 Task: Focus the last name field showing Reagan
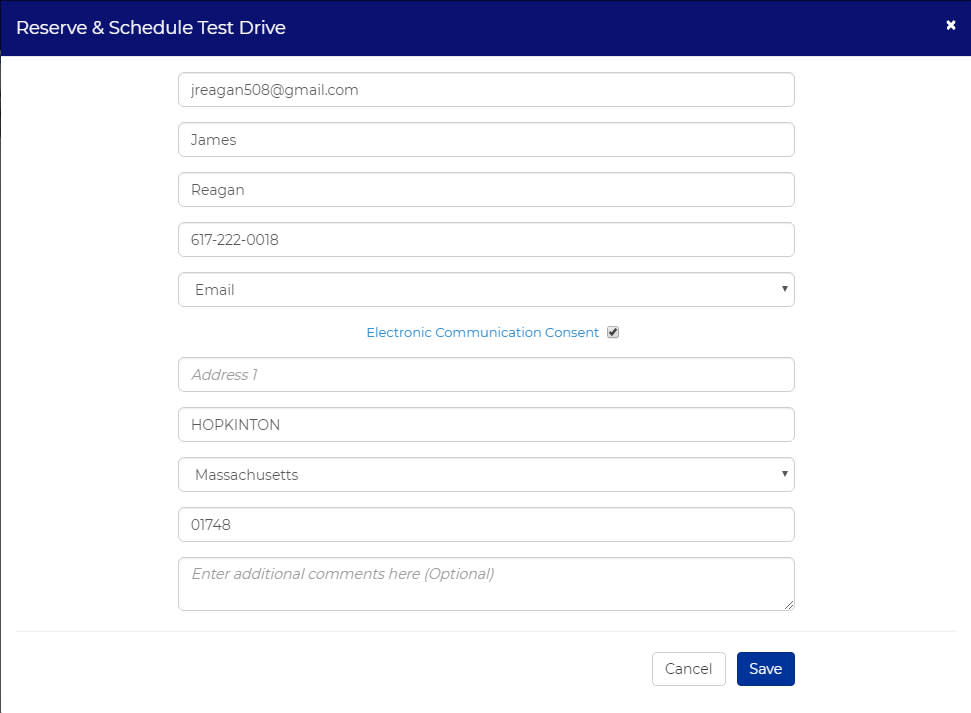point(486,190)
